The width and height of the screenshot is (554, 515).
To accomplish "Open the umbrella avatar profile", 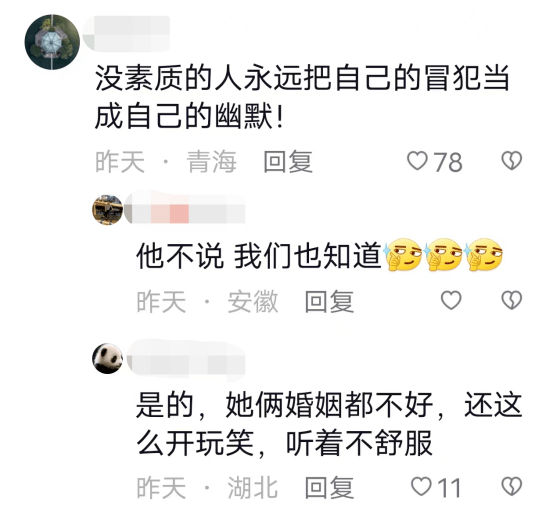I will coord(52,42).
